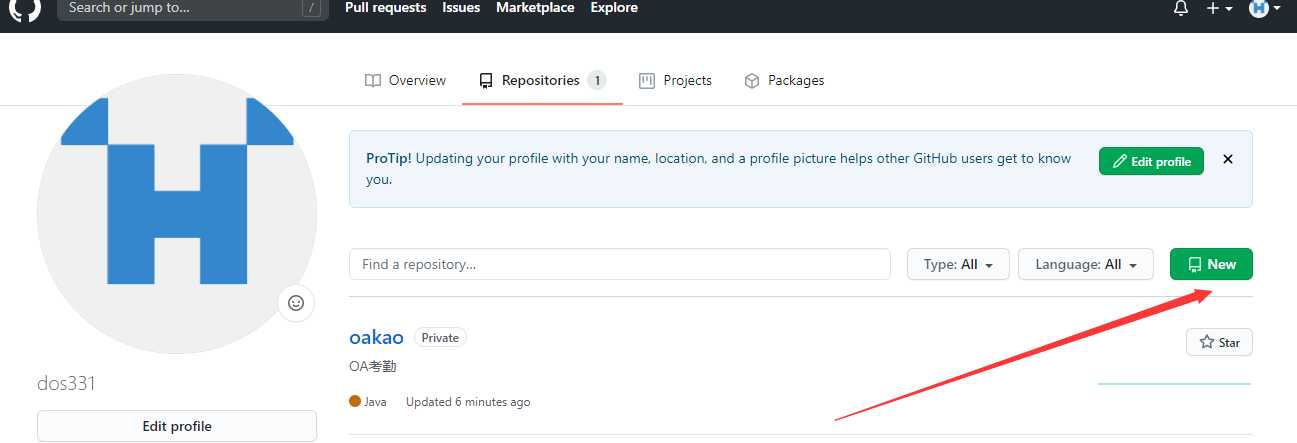
Task: Switch to the Overview tab
Action: (405, 80)
